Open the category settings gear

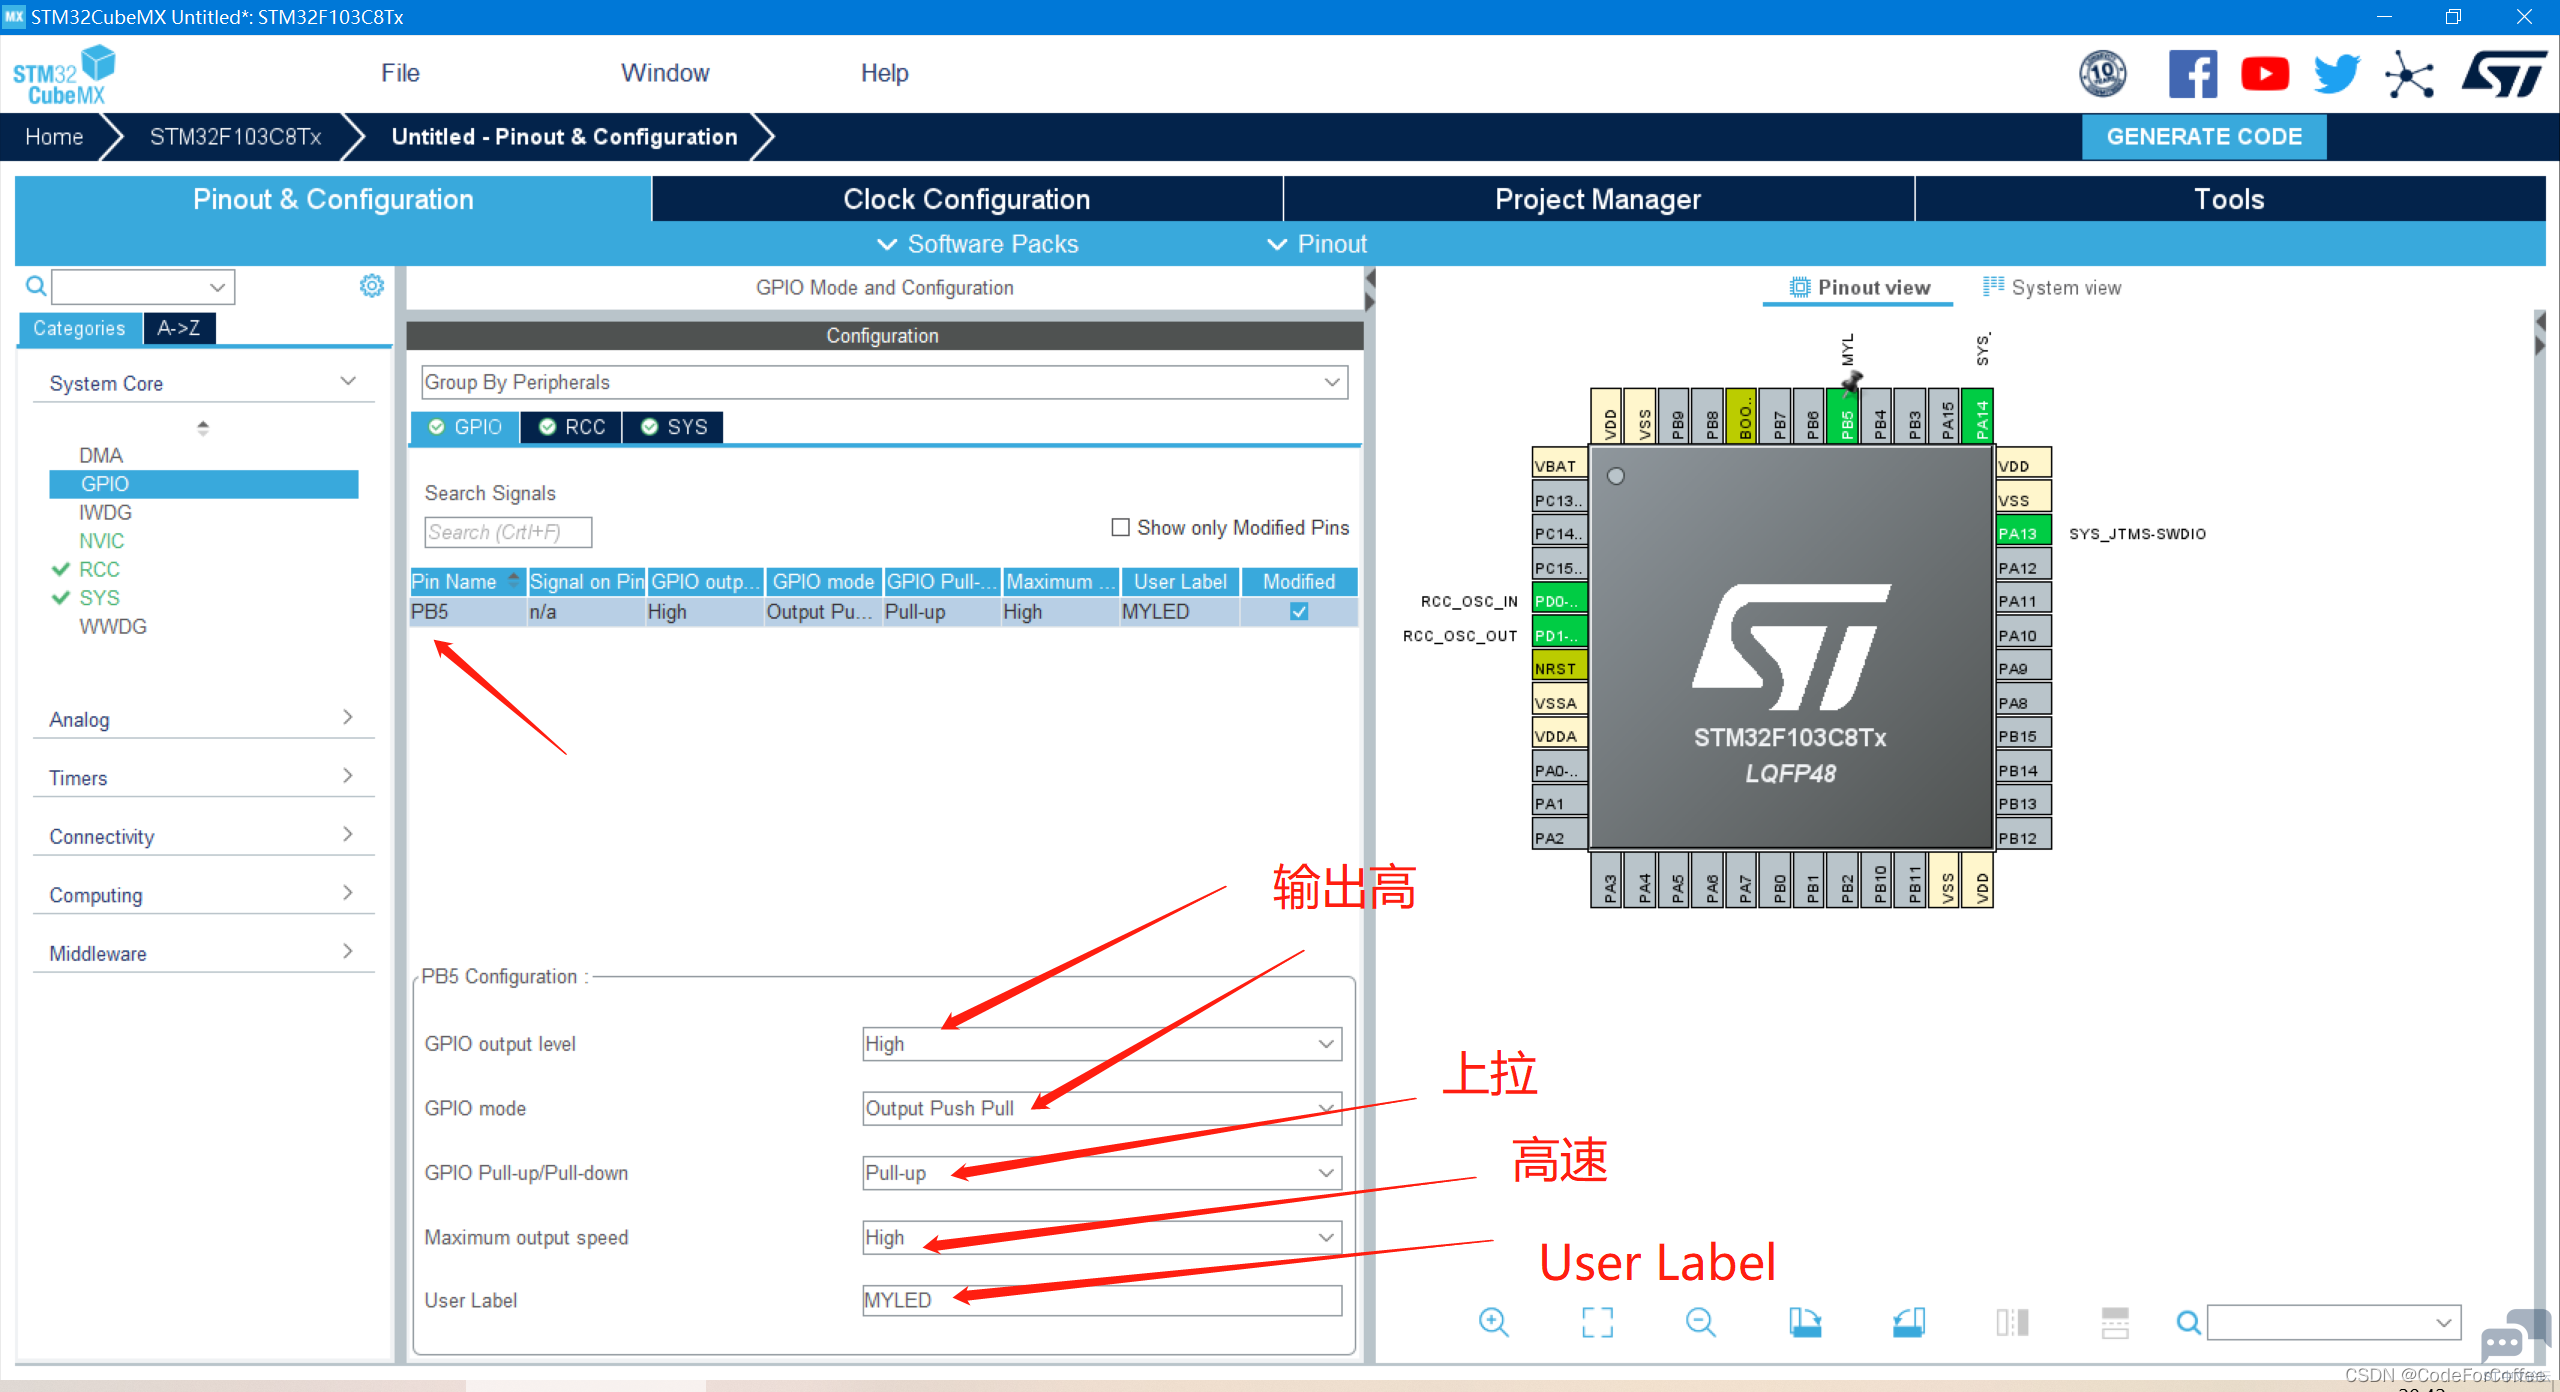[372, 286]
